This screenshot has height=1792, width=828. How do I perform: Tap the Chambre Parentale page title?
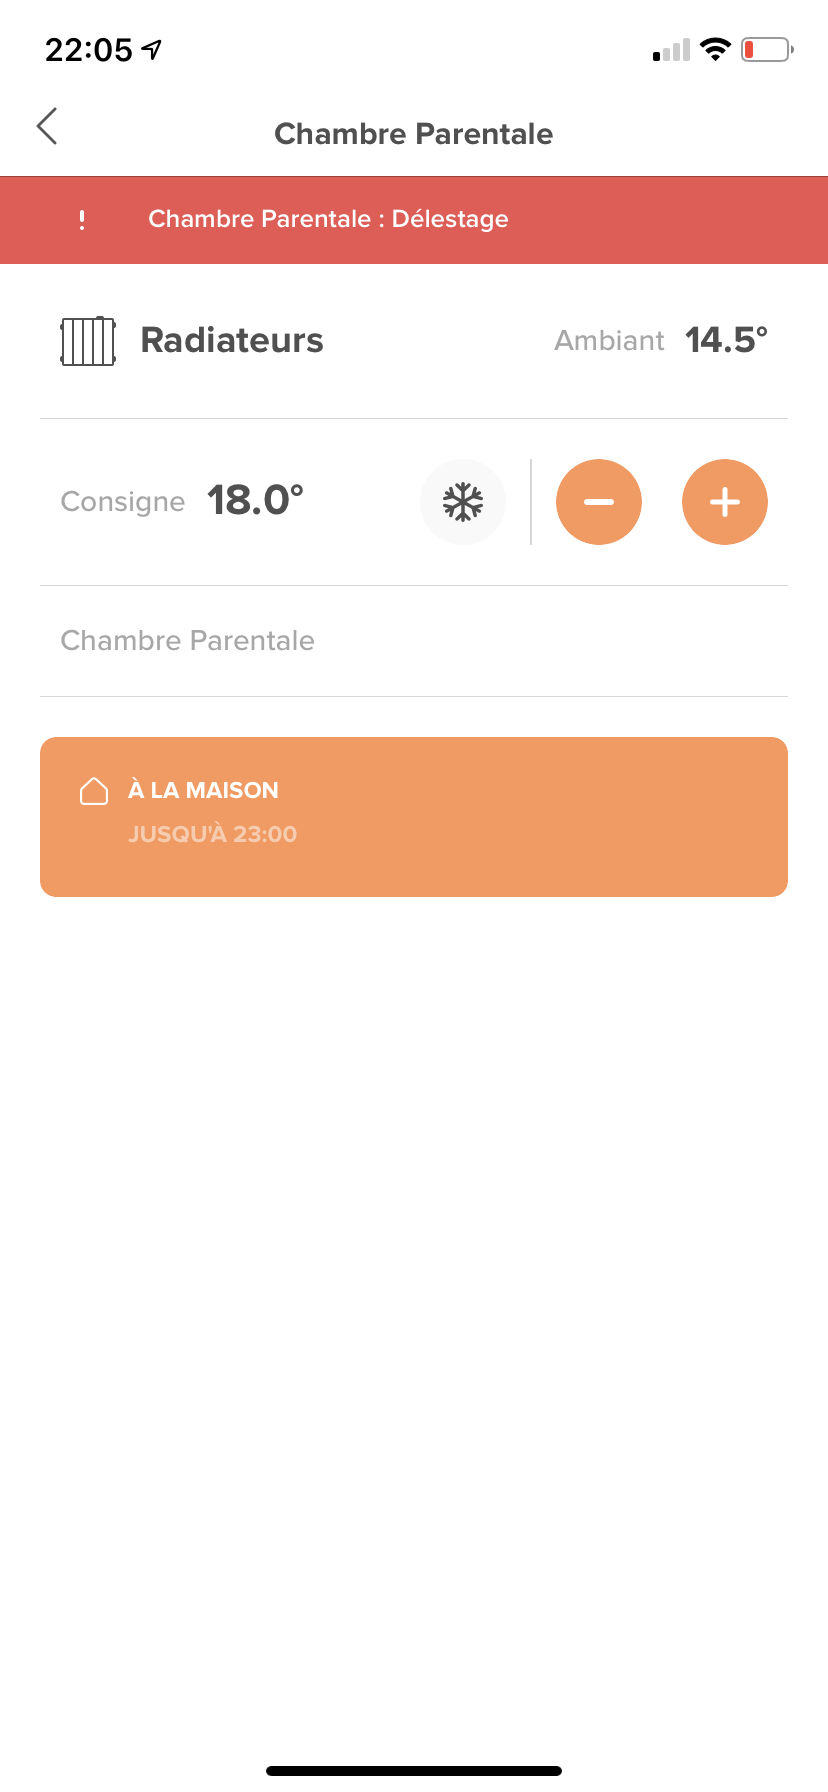pos(414,134)
